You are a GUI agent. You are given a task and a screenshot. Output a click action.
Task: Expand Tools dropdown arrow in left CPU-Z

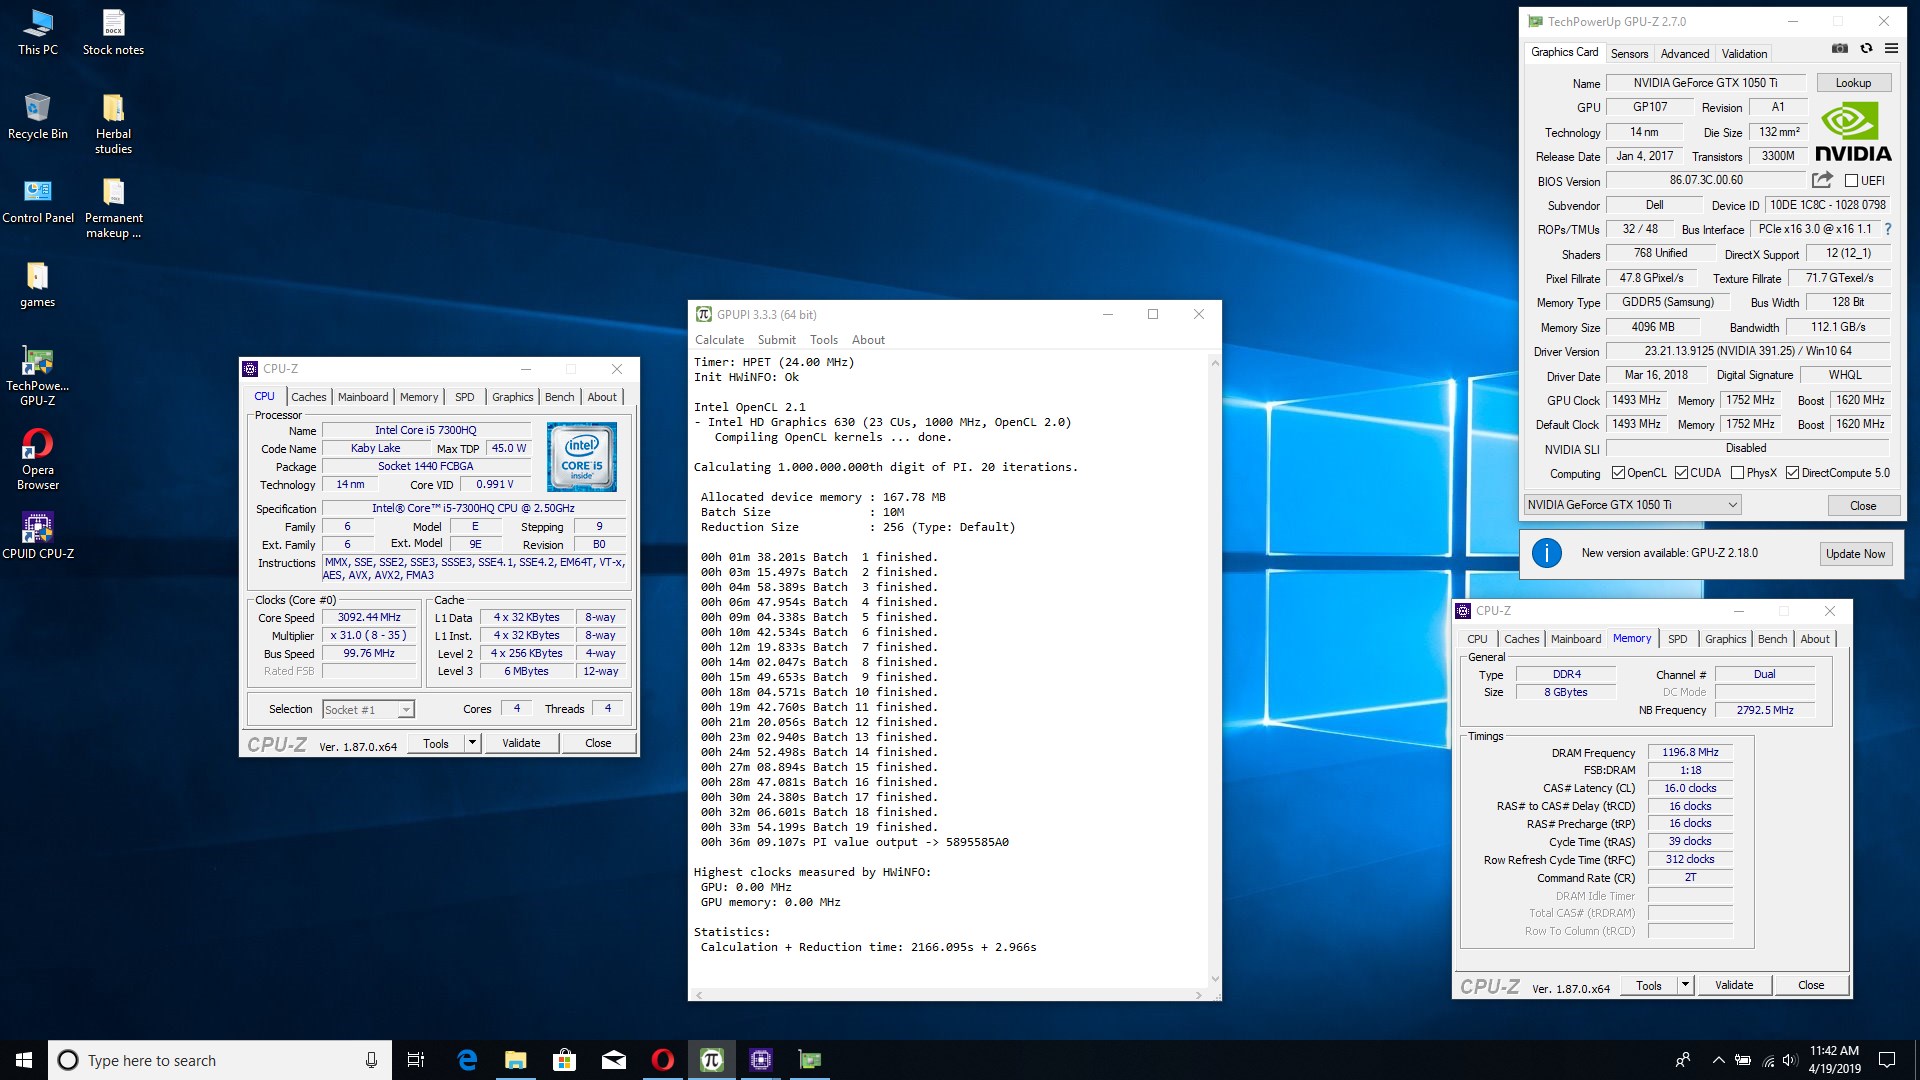472,743
